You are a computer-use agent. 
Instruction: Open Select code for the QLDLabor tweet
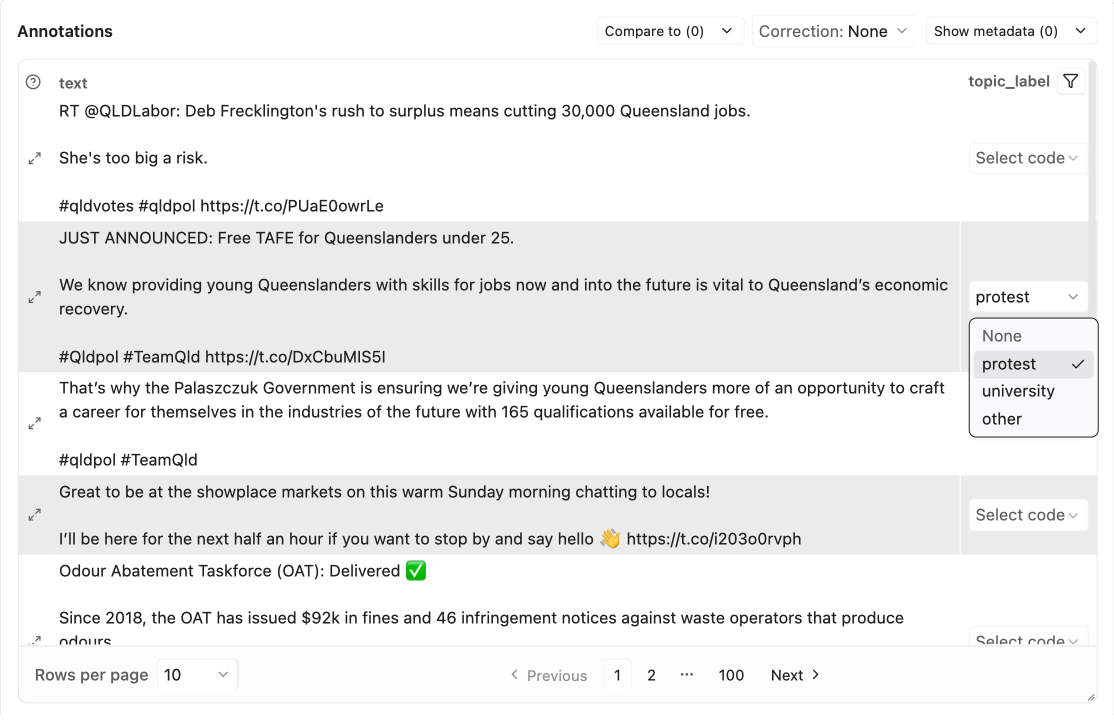(x=1027, y=158)
